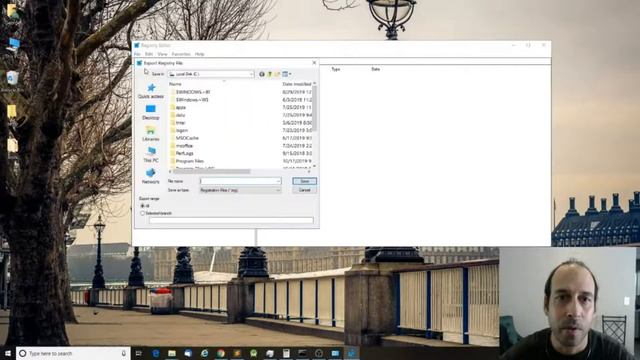Open Task View on the taskbar
640x360 pixels.
pos(139,353)
